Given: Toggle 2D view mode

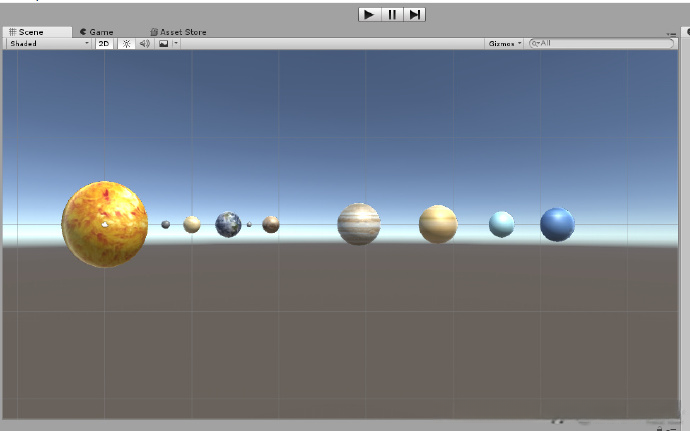Looking at the screenshot, I should pyautogui.click(x=104, y=44).
